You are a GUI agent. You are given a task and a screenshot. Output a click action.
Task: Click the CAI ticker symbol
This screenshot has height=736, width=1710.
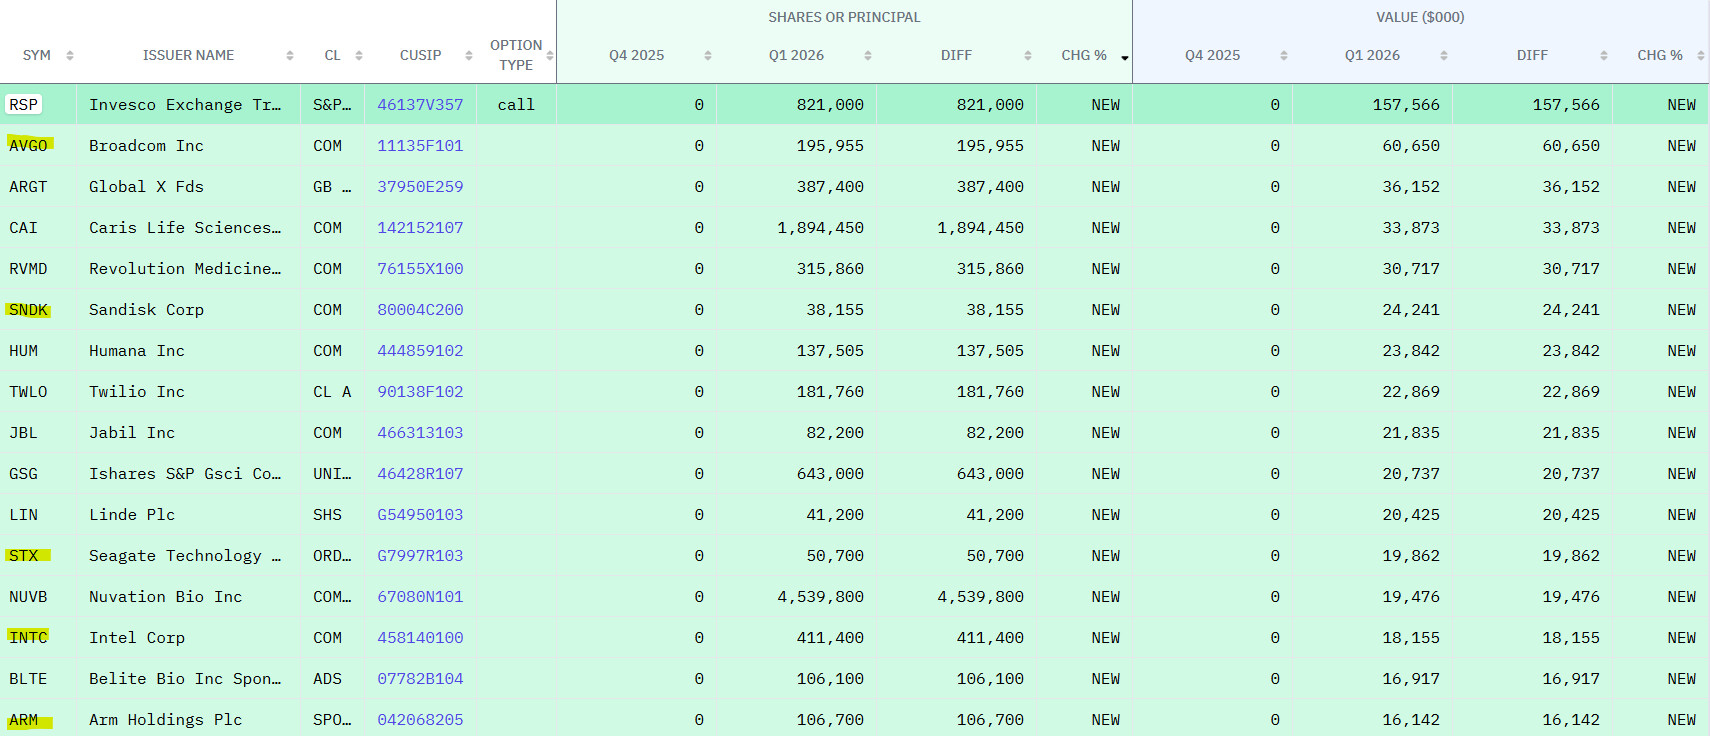coord(23,228)
